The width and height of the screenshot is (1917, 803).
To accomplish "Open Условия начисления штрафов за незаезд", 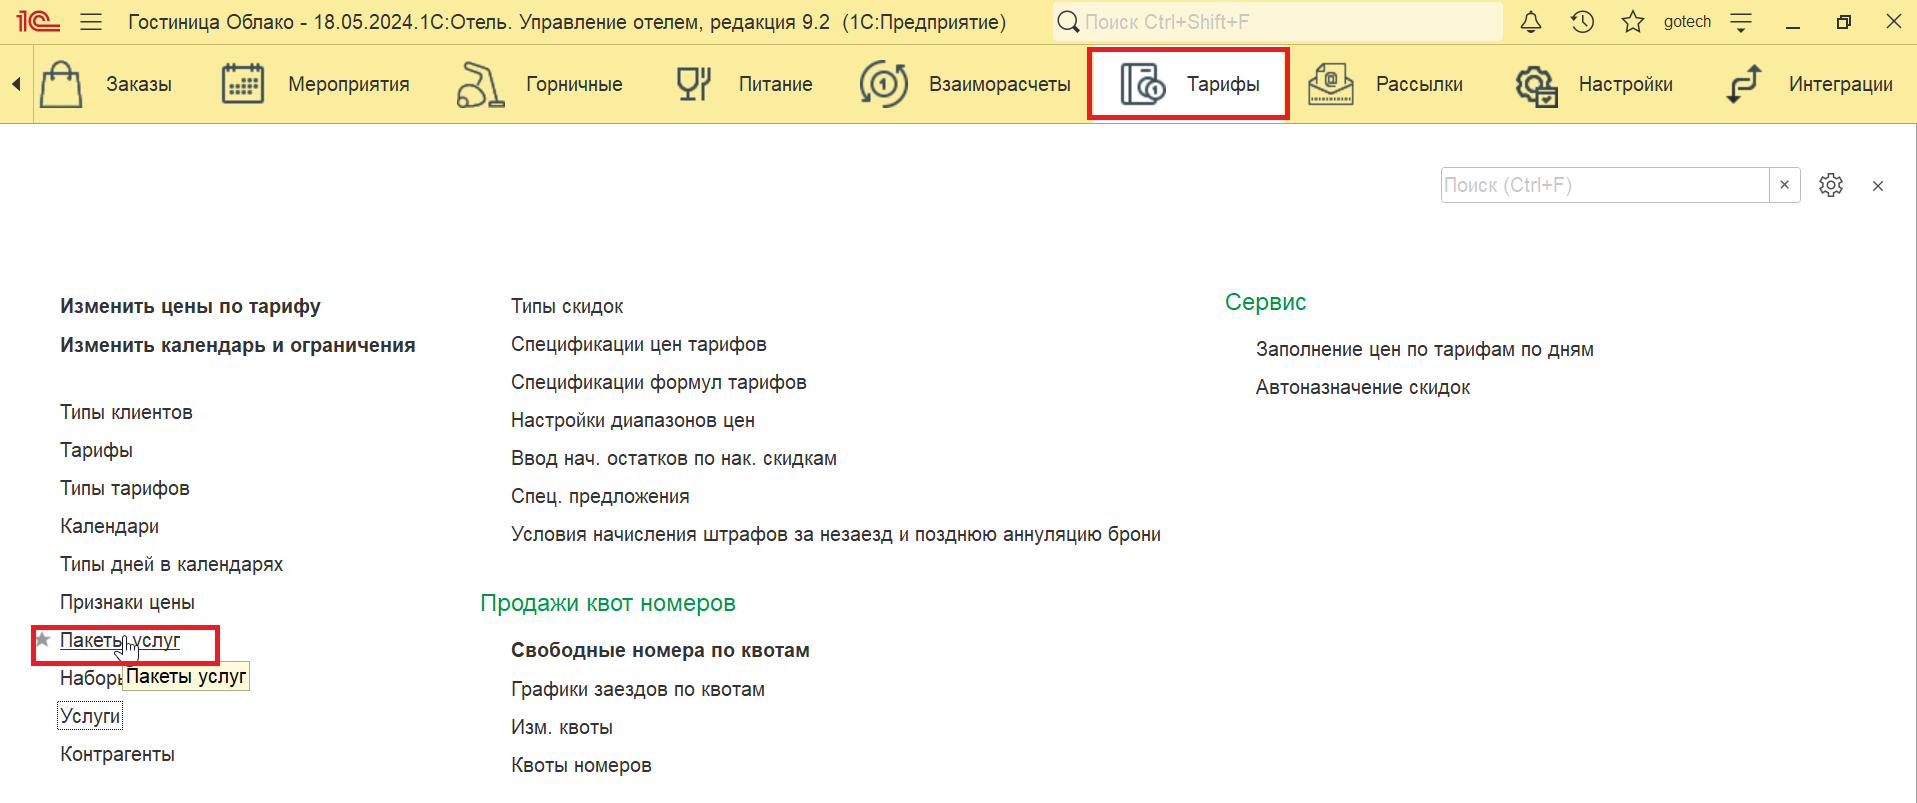I will [x=836, y=534].
